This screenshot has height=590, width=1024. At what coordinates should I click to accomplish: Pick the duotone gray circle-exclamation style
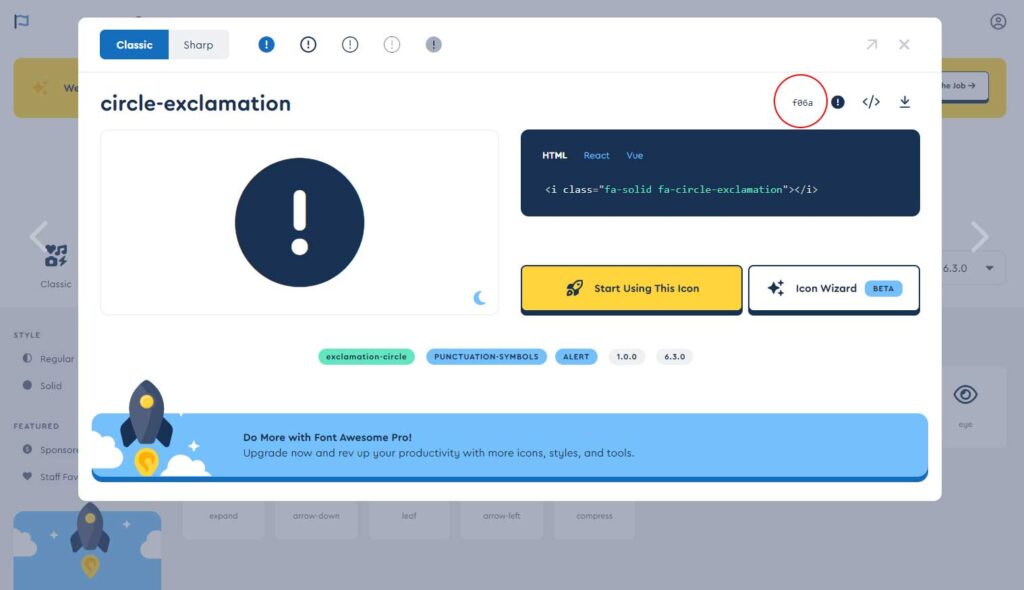coord(433,45)
